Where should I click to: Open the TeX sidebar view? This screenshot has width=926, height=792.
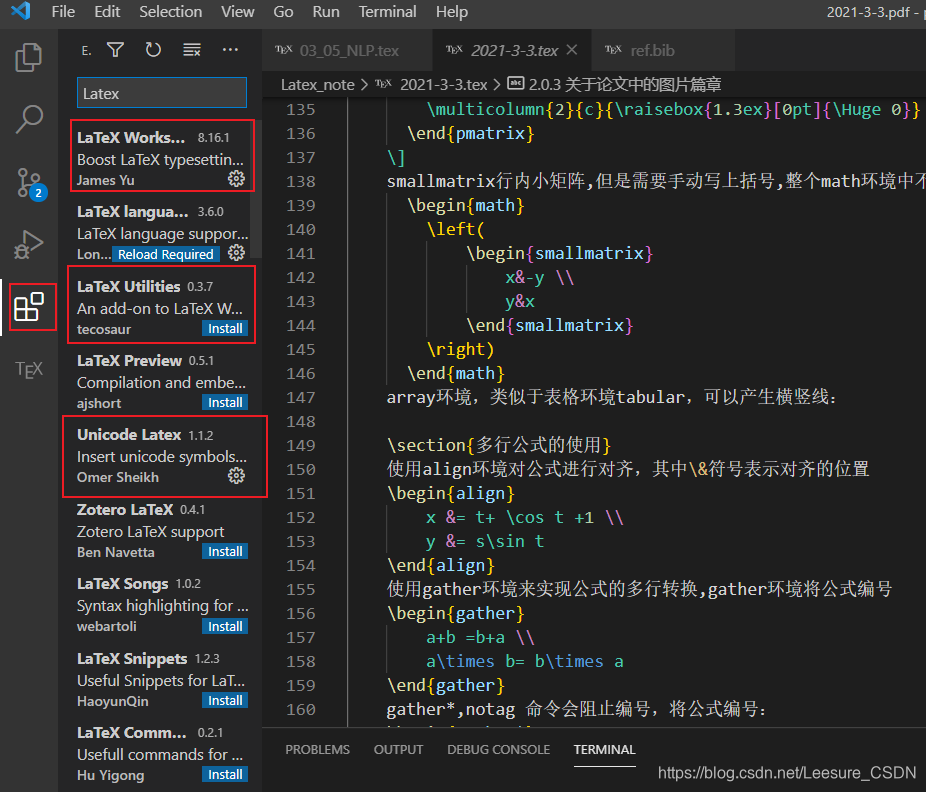coord(28,370)
